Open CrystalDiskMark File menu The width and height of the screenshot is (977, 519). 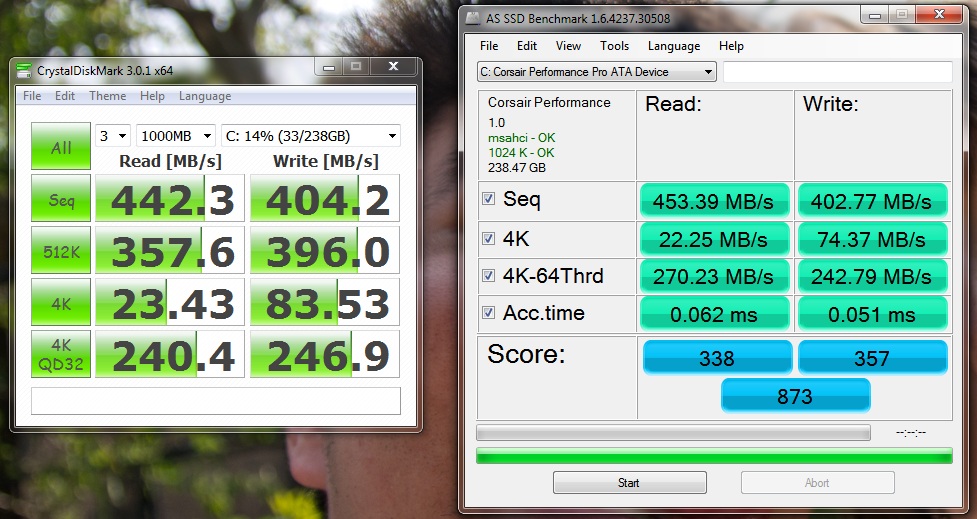[32, 96]
